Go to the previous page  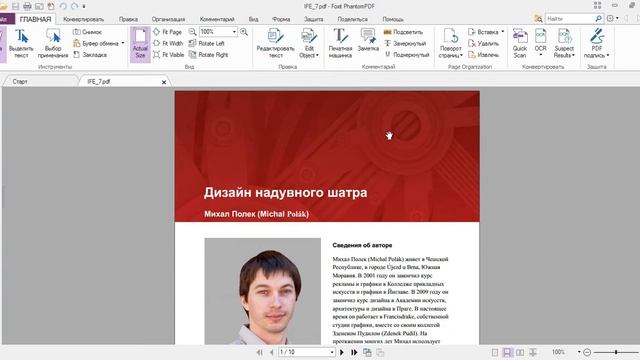click(x=271, y=352)
